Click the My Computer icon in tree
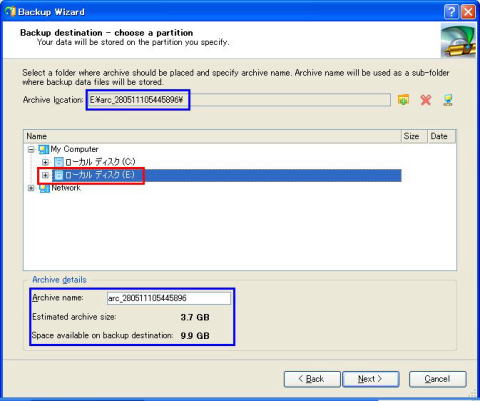This screenshot has height=401, width=480. click(44, 149)
